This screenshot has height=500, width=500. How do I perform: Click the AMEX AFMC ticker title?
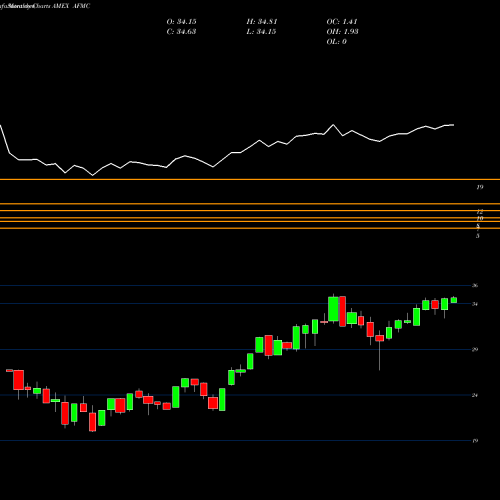[71, 6]
